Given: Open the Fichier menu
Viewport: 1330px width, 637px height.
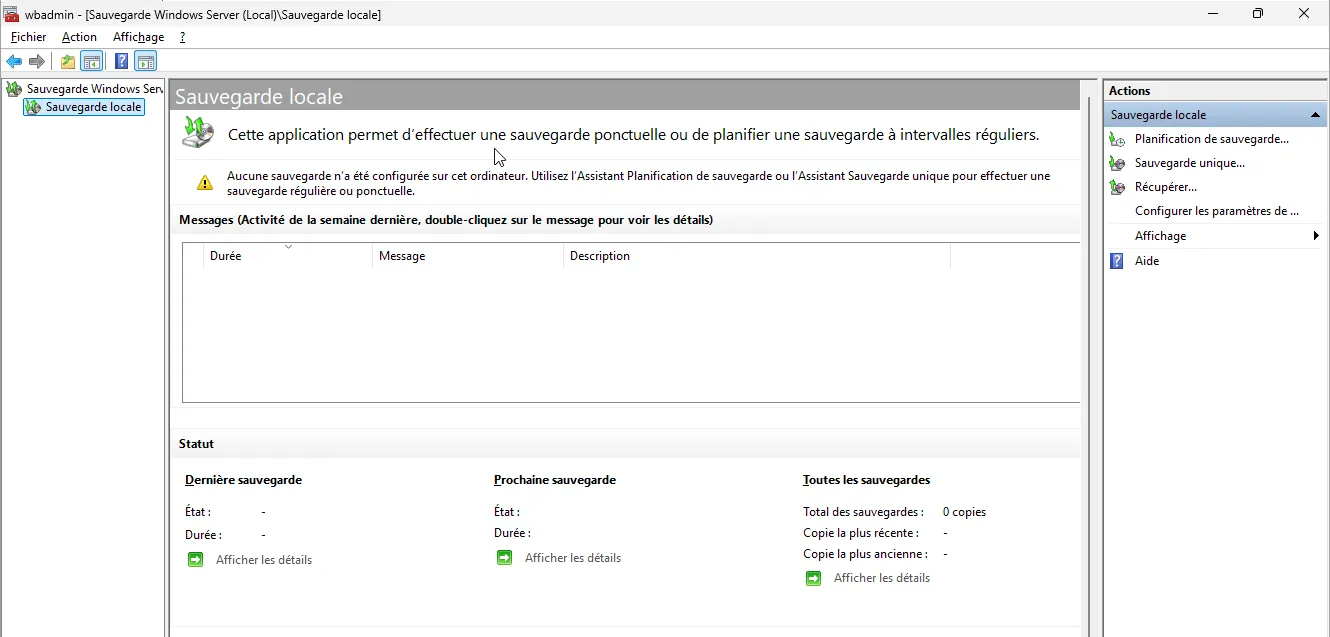Looking at the screenshot, I should [x=28, y=37].
